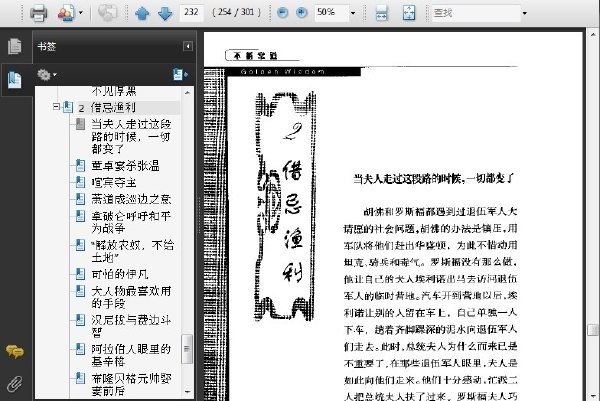Click the Print icon in the toolbar
This screenshot has width=600, height=401.
[38, 13]
